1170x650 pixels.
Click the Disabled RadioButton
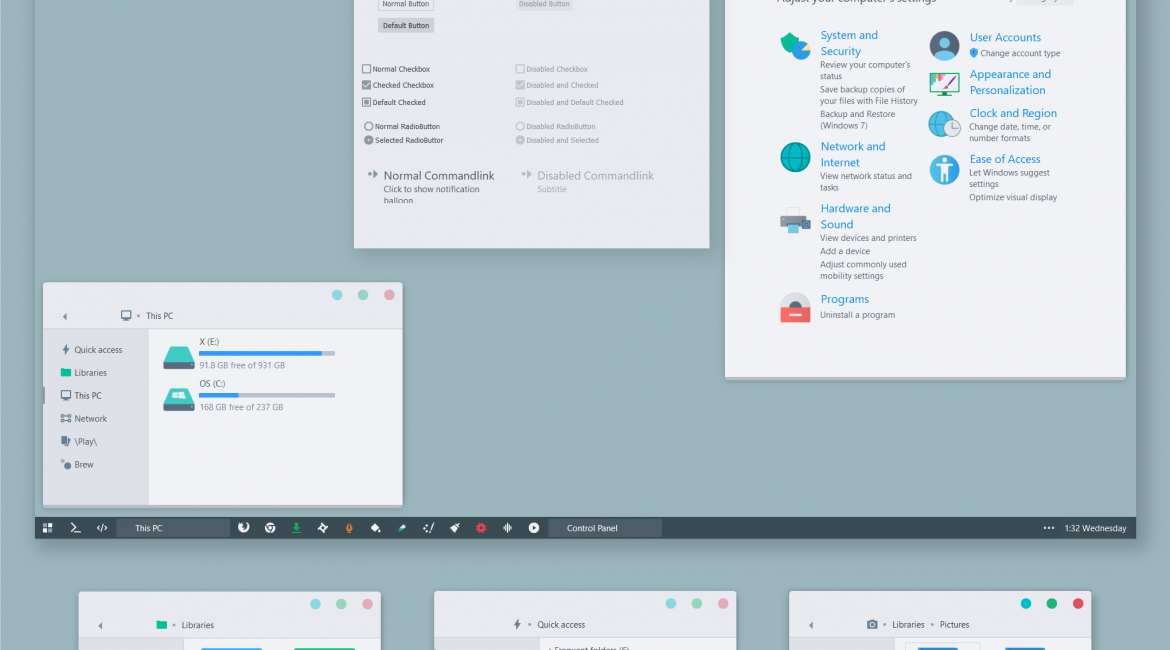click(520, 126)
